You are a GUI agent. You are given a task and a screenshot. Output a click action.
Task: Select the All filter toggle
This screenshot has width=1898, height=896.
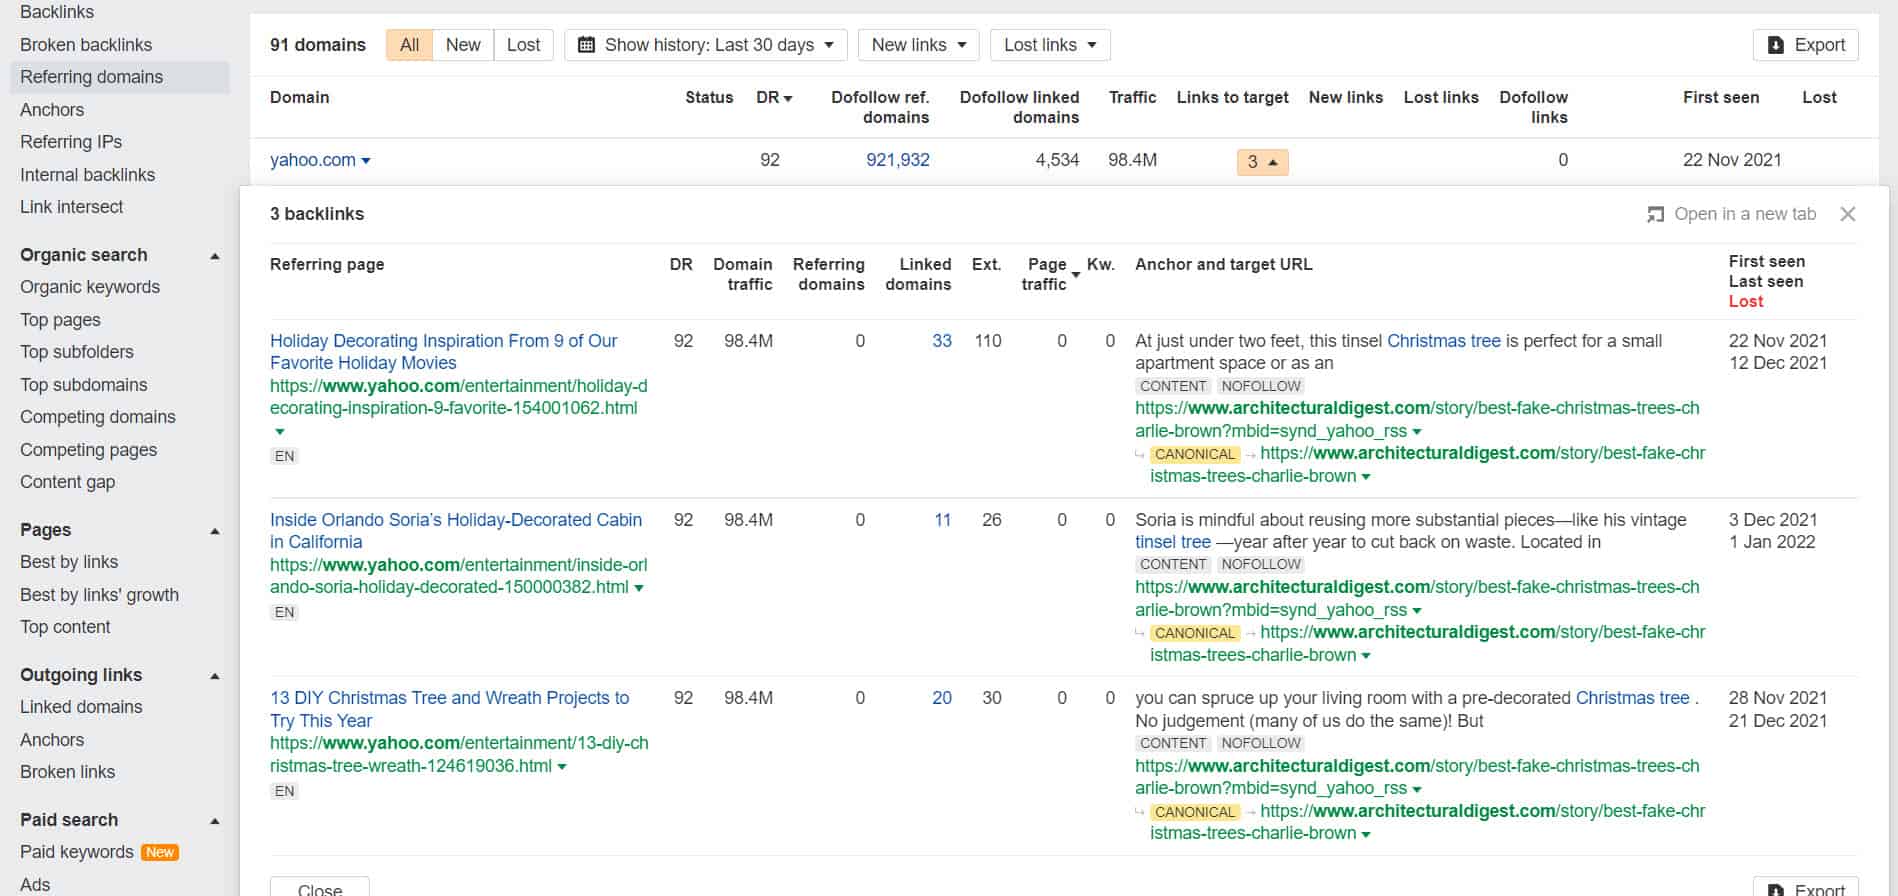(409, 45)
